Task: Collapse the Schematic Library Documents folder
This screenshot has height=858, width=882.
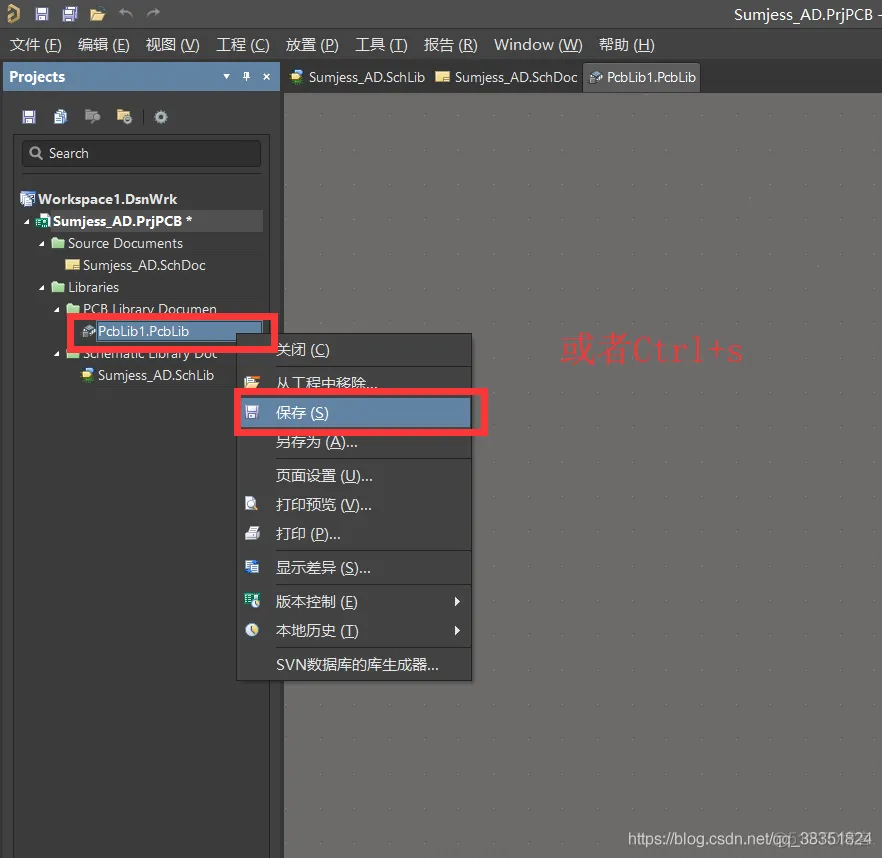Action: (x=57, y=354)
